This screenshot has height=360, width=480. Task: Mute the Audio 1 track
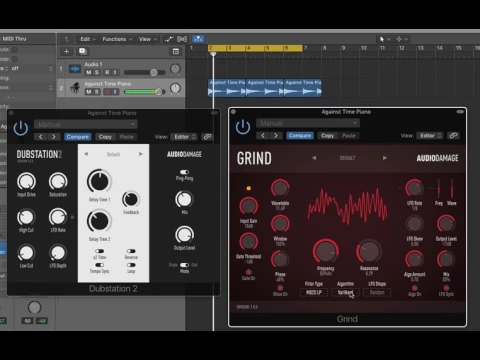(x=89, y=72)
